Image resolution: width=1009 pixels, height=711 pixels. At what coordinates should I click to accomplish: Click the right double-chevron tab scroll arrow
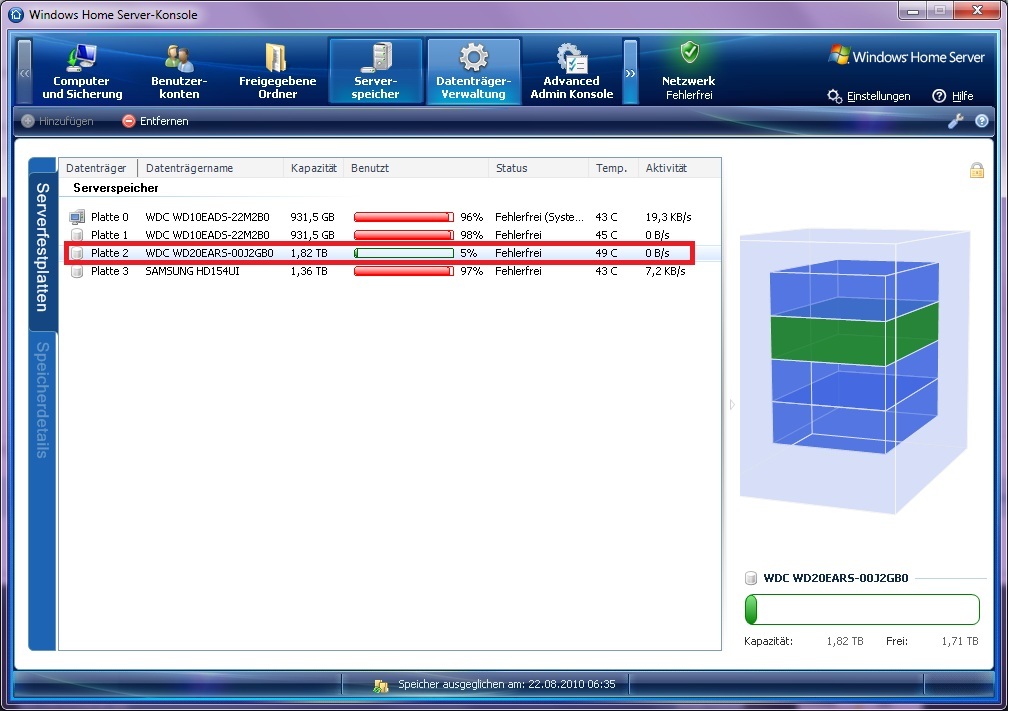pyautogui.click(x=631, y=72)
